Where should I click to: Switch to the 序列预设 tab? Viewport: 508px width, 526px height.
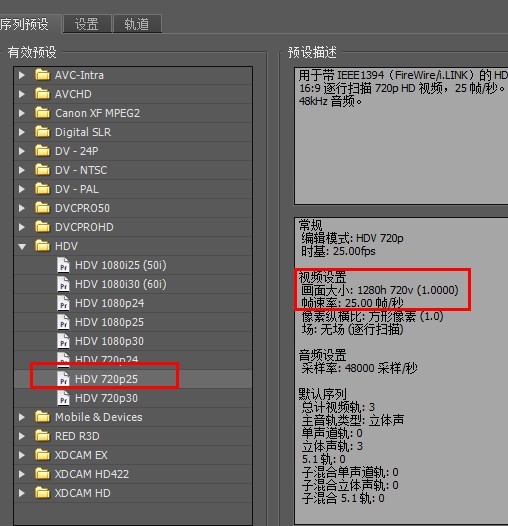[24, 24]
